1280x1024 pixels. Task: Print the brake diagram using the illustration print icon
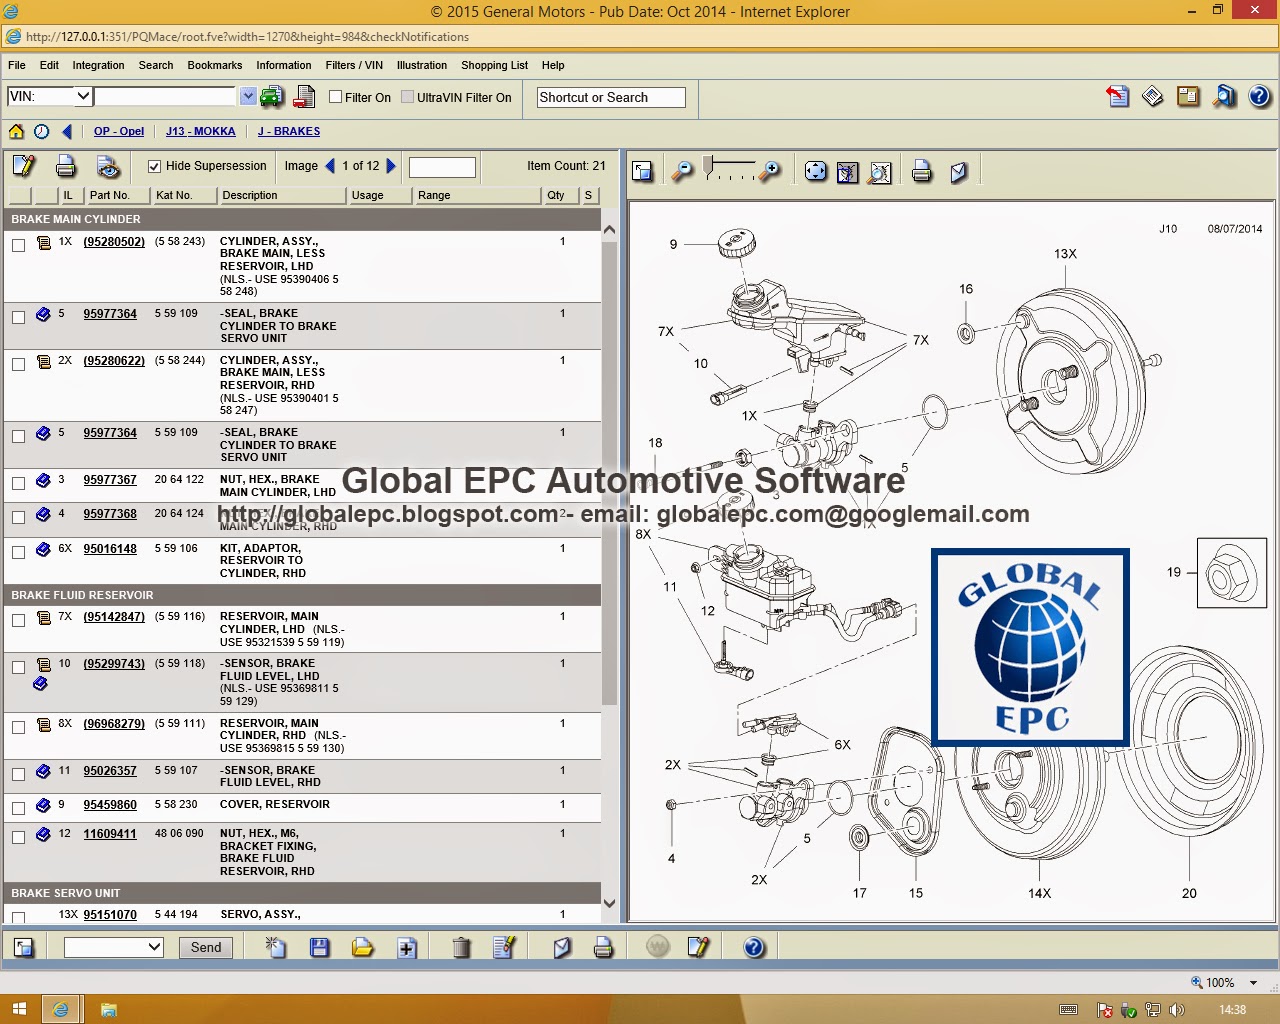click(920, 170)
